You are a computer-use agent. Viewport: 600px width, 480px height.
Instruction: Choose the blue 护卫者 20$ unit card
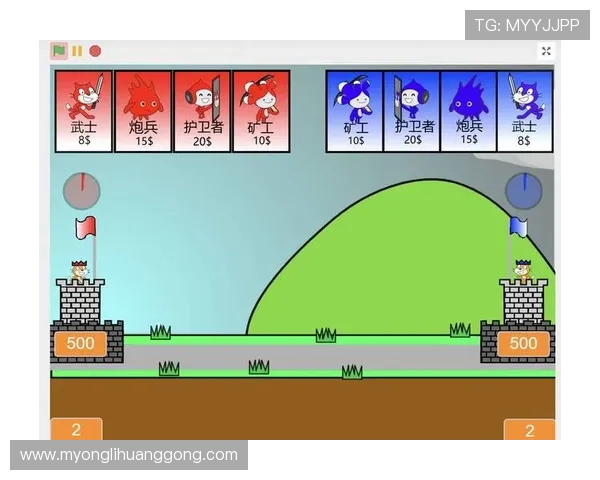pos(411,110)
